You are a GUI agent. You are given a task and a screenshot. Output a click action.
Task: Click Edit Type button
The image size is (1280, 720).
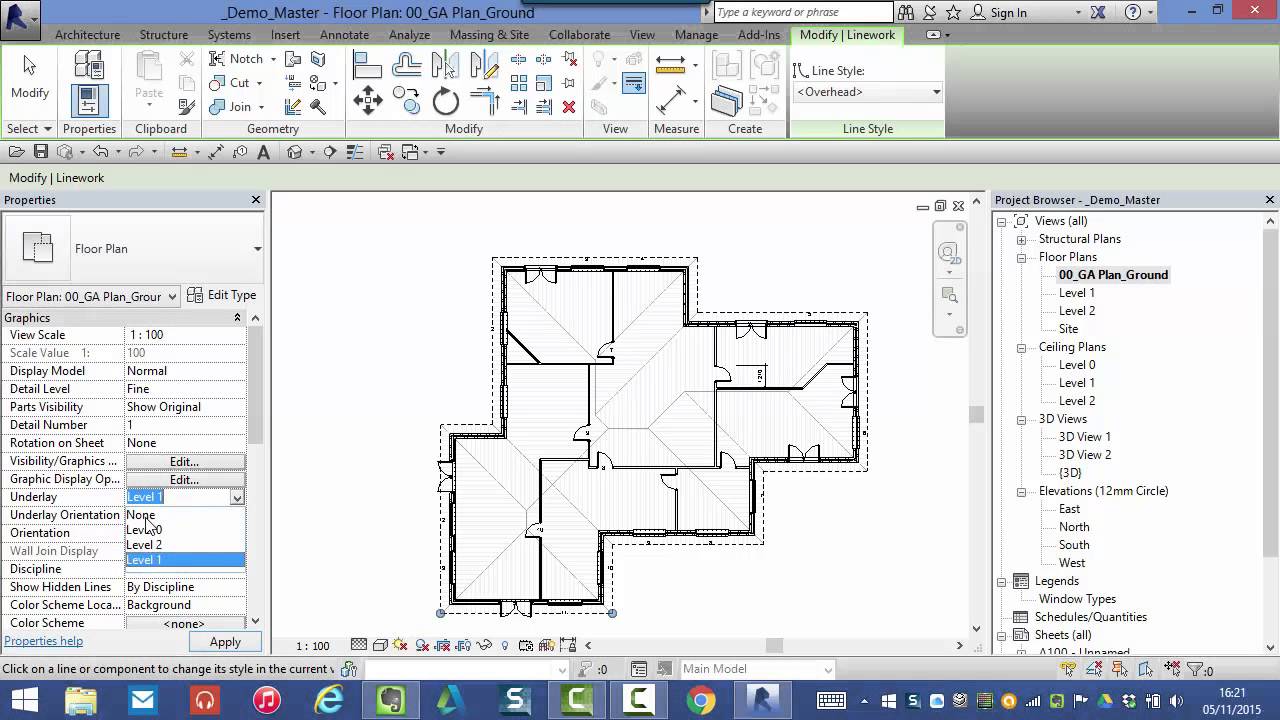point(222,295)
